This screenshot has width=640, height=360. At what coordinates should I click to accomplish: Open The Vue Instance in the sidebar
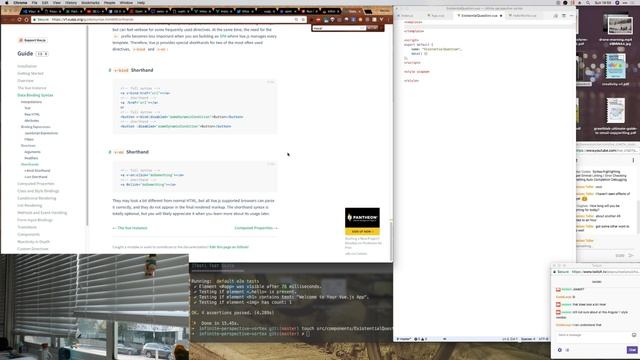[x=32, y=88]
